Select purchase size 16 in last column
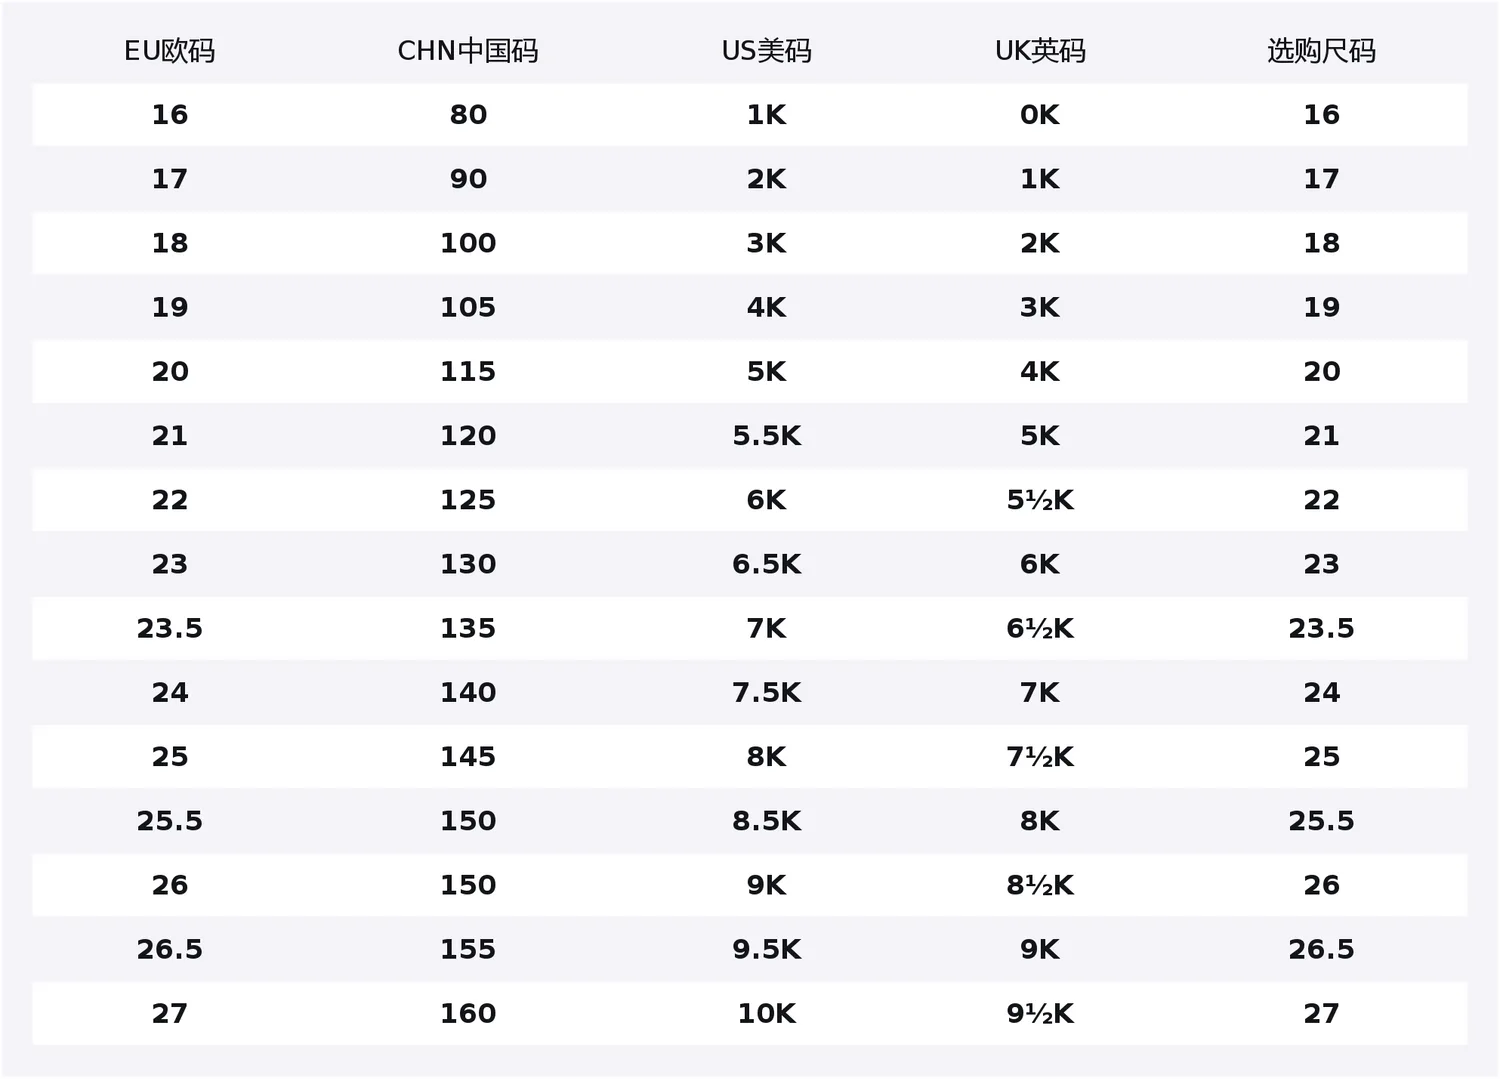1500x1079 pixels. pos(1321,115)
